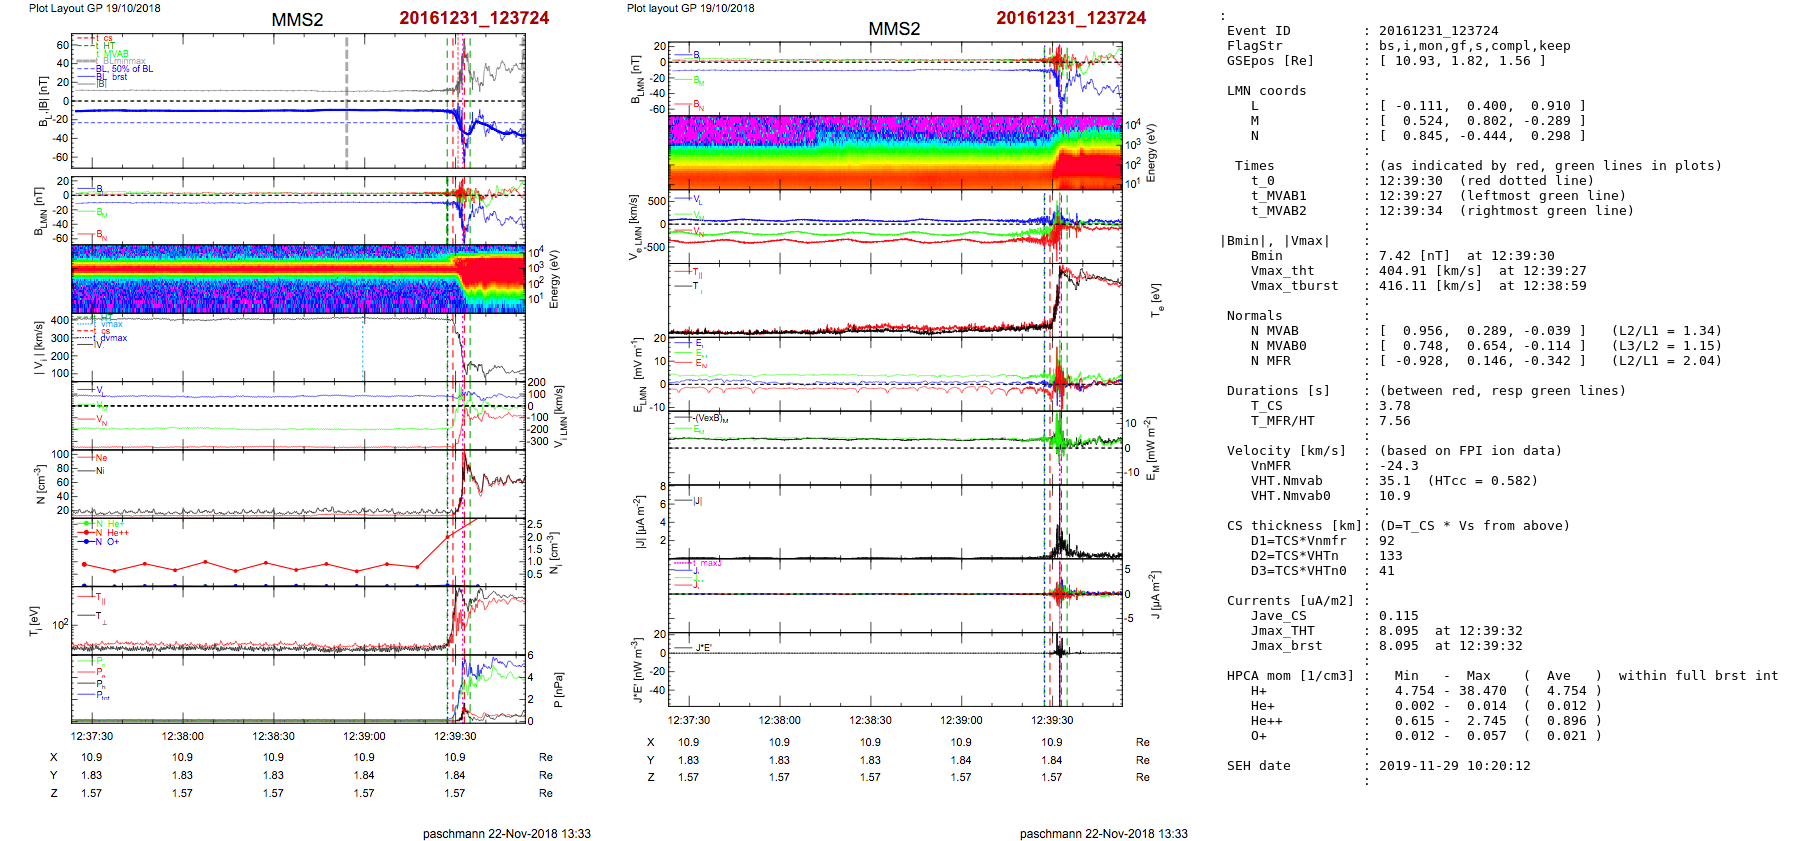
Task: Select the Event ID label in the text panel
Action: 1258,31
